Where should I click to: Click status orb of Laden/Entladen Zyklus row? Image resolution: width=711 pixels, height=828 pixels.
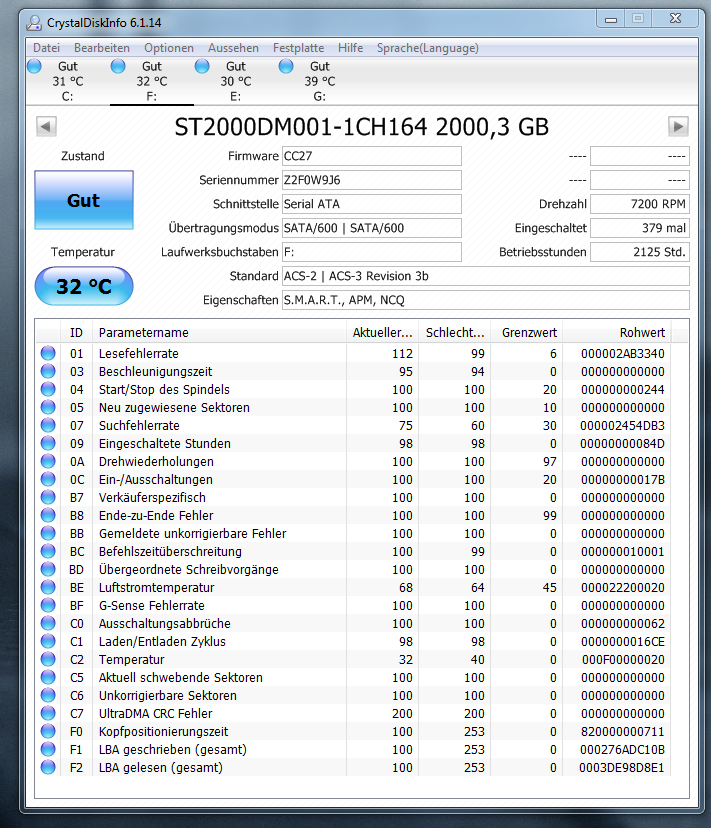(x=48, y=641)
